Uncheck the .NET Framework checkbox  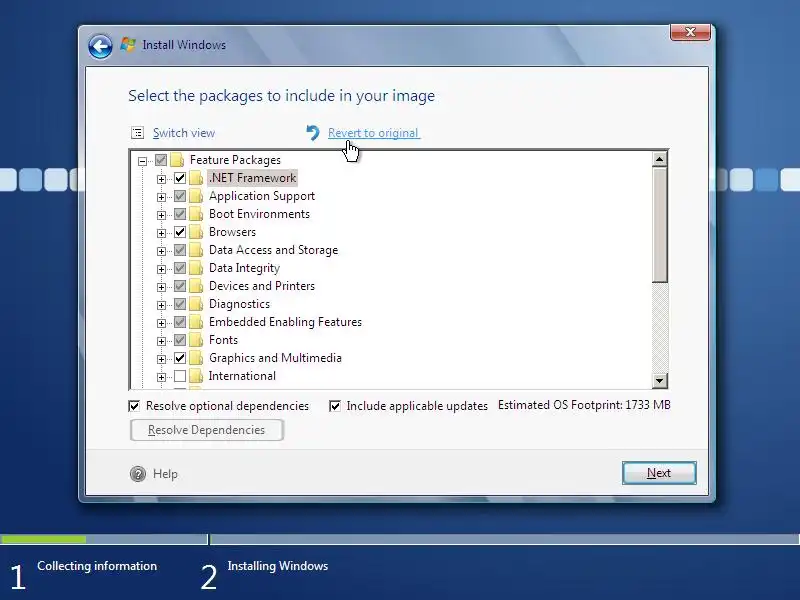pyautogui.click(x=180, y=178)
